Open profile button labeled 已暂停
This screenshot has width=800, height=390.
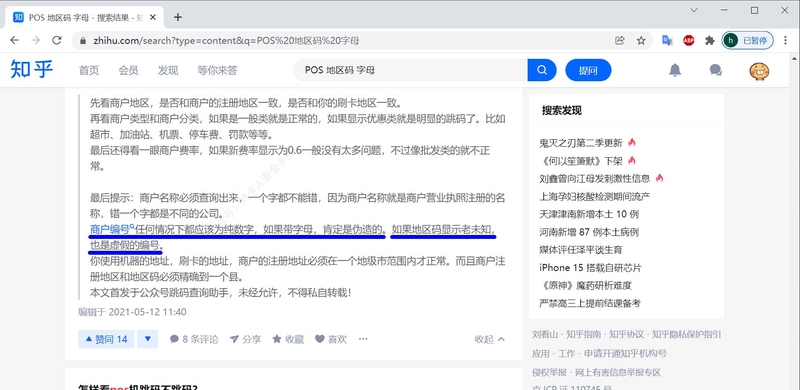(x=747, y=40)
